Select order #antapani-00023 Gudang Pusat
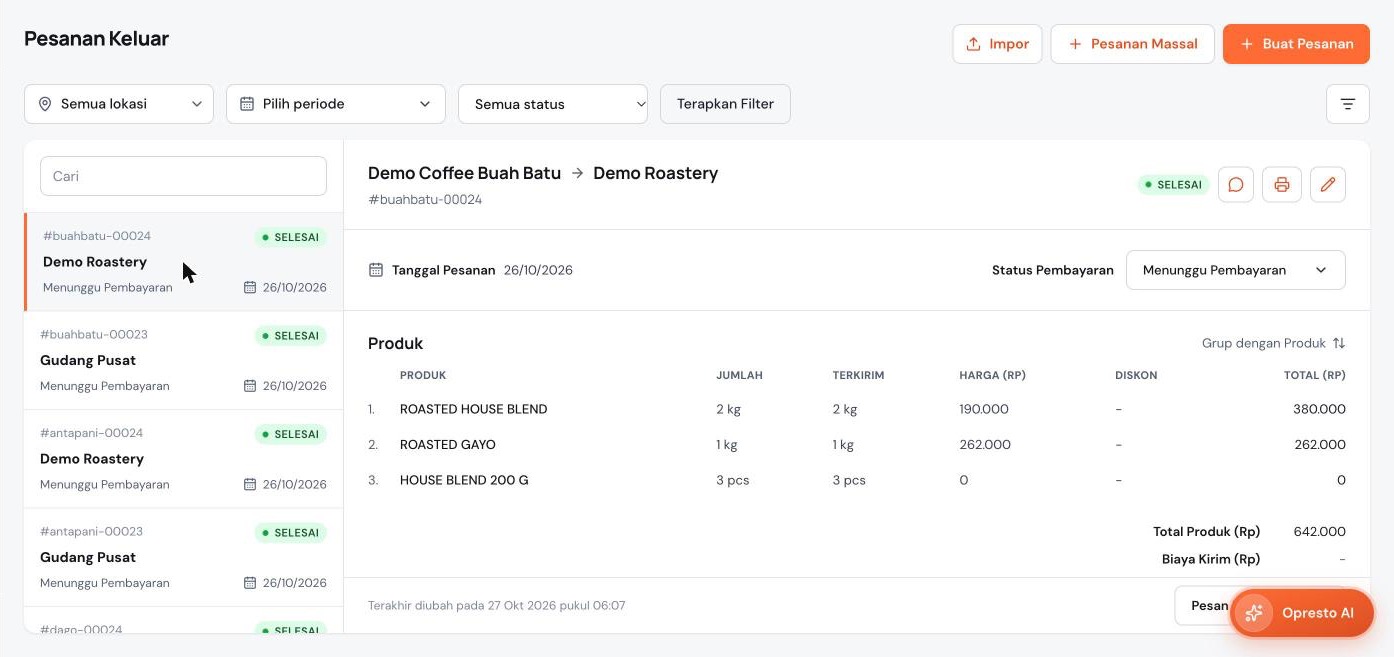This screenshot has width=1394, height=657. pos(184,557)
